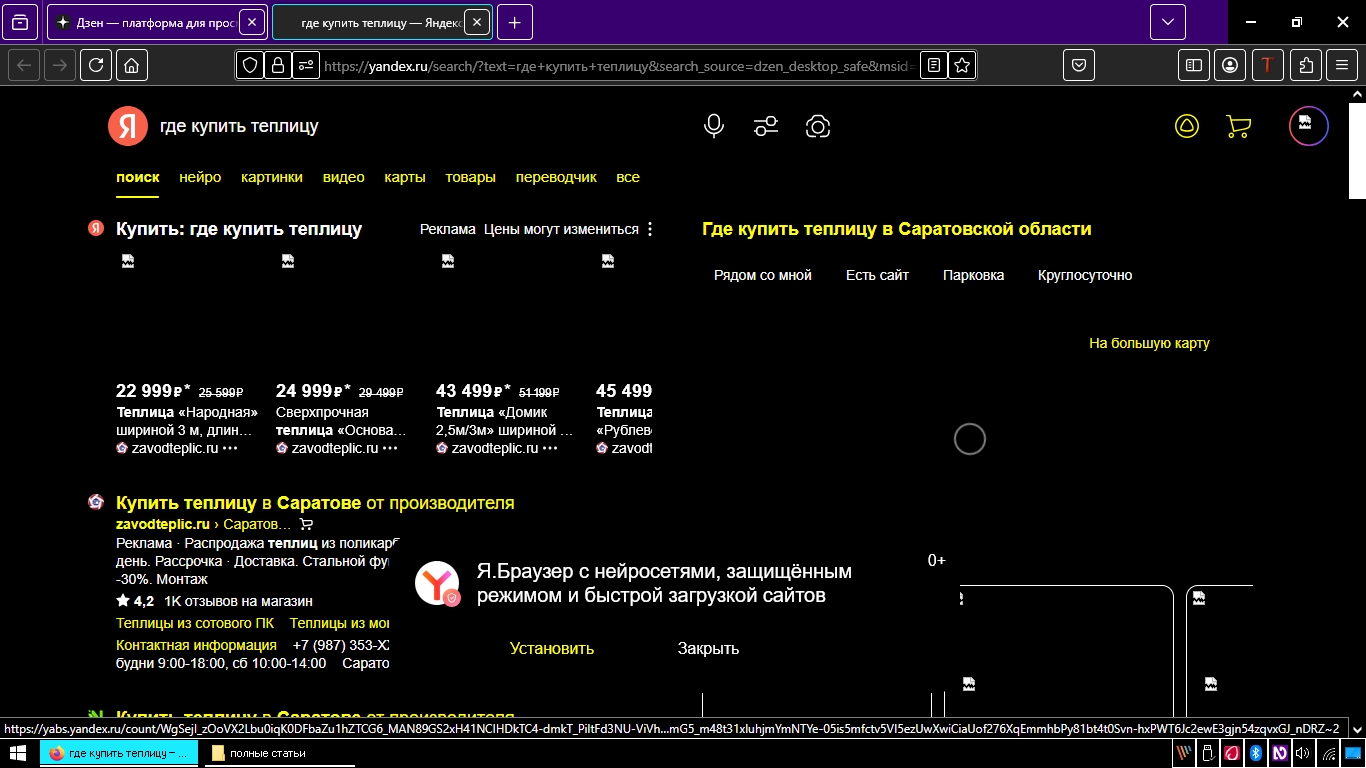Save page to Pocket
The height and width of the screenshot is (768, 1366).
click(1079, 65)
